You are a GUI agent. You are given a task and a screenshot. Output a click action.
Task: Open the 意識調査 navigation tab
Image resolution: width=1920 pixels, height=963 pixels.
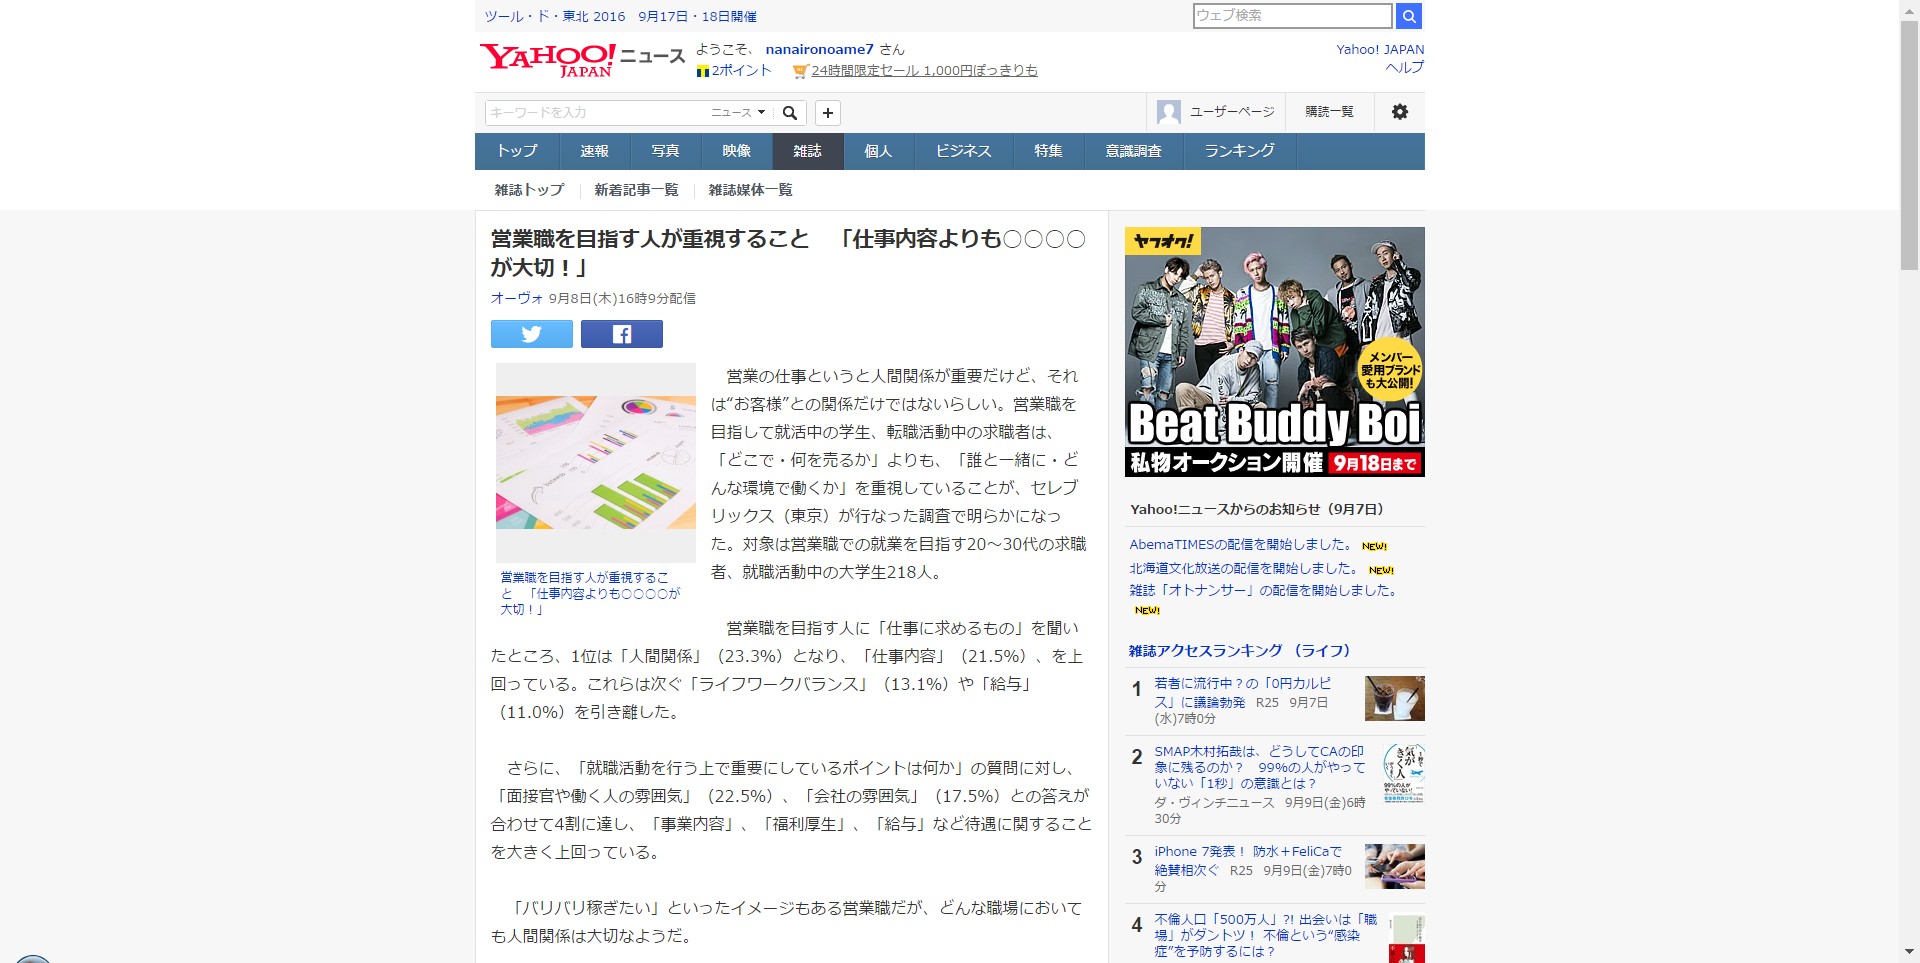pyautogui.click(x=1134, y=151)
